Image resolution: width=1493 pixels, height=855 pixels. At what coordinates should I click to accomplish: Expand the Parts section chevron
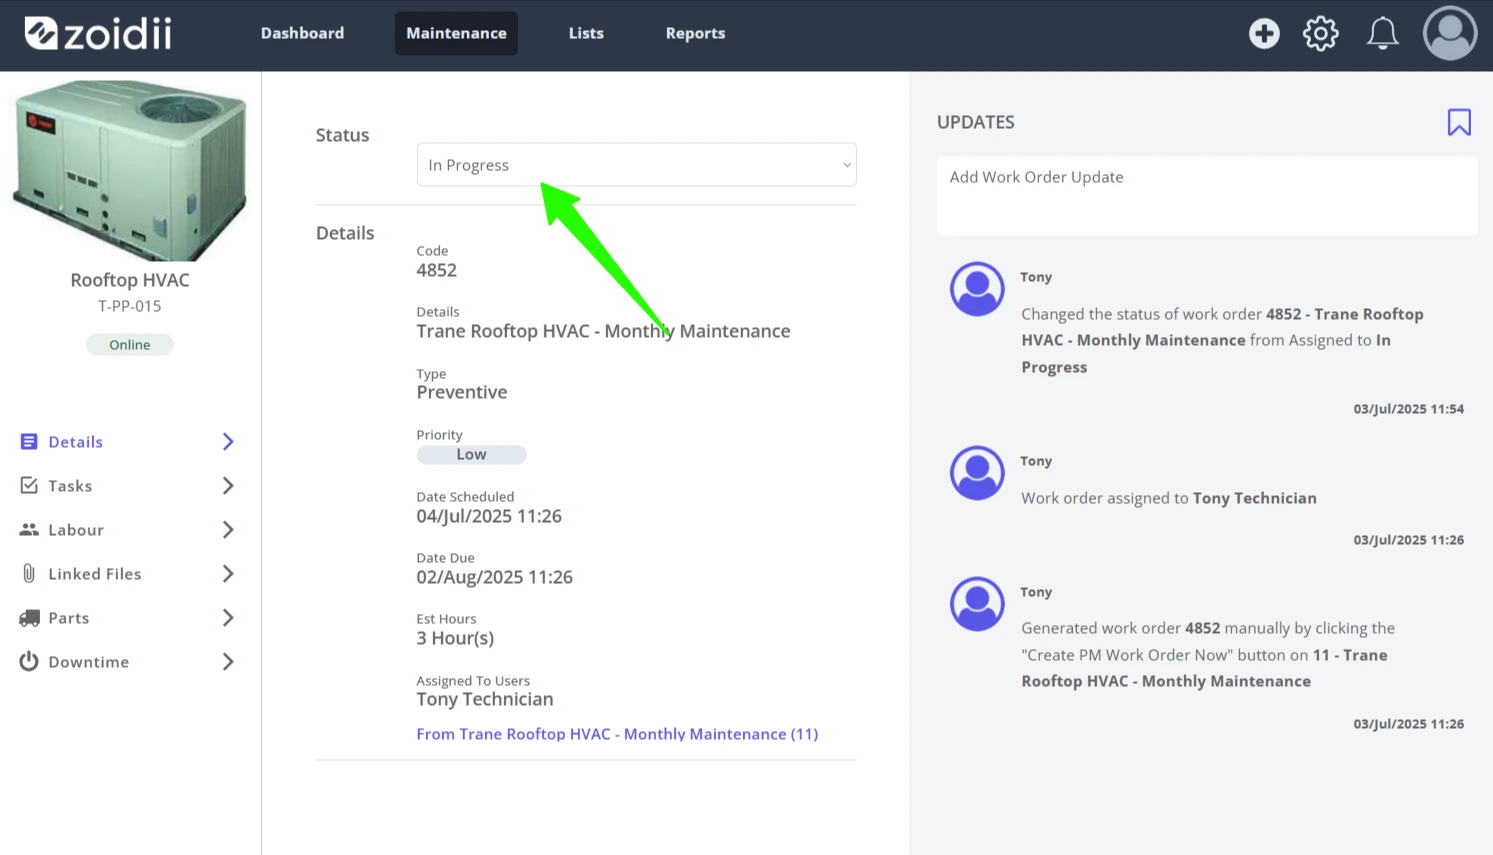(228, 618)
